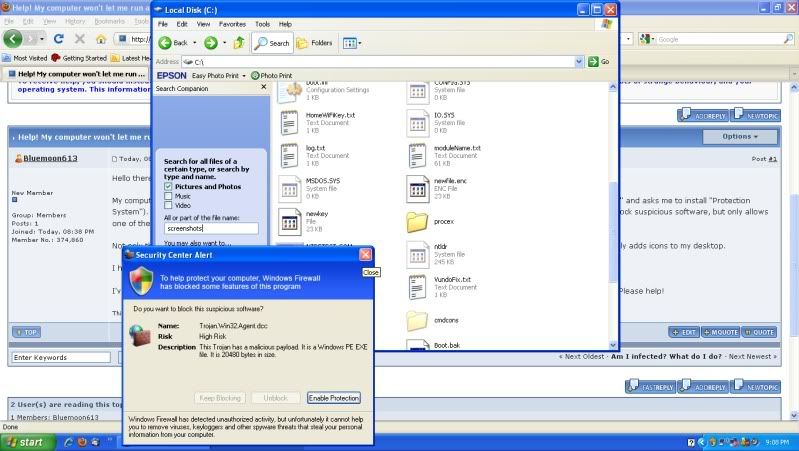
Task: Click the greyed Unblock button in alert
Action: [276, 398]
